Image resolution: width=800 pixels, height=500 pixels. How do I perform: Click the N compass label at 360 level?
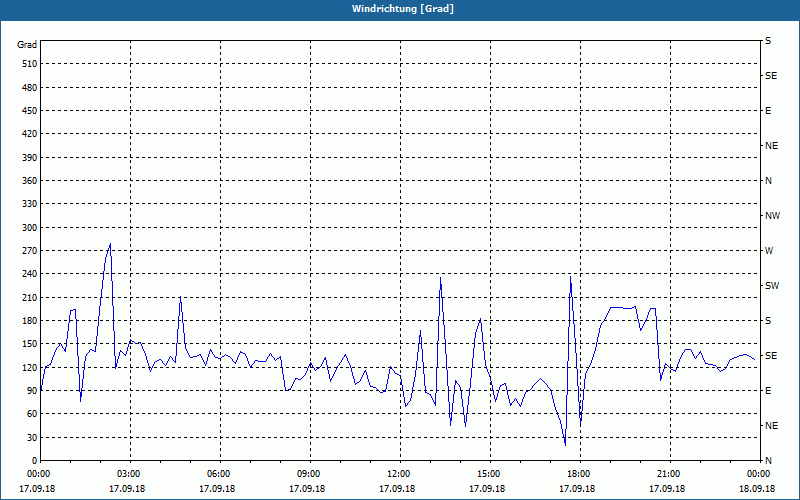pos(768,181)
